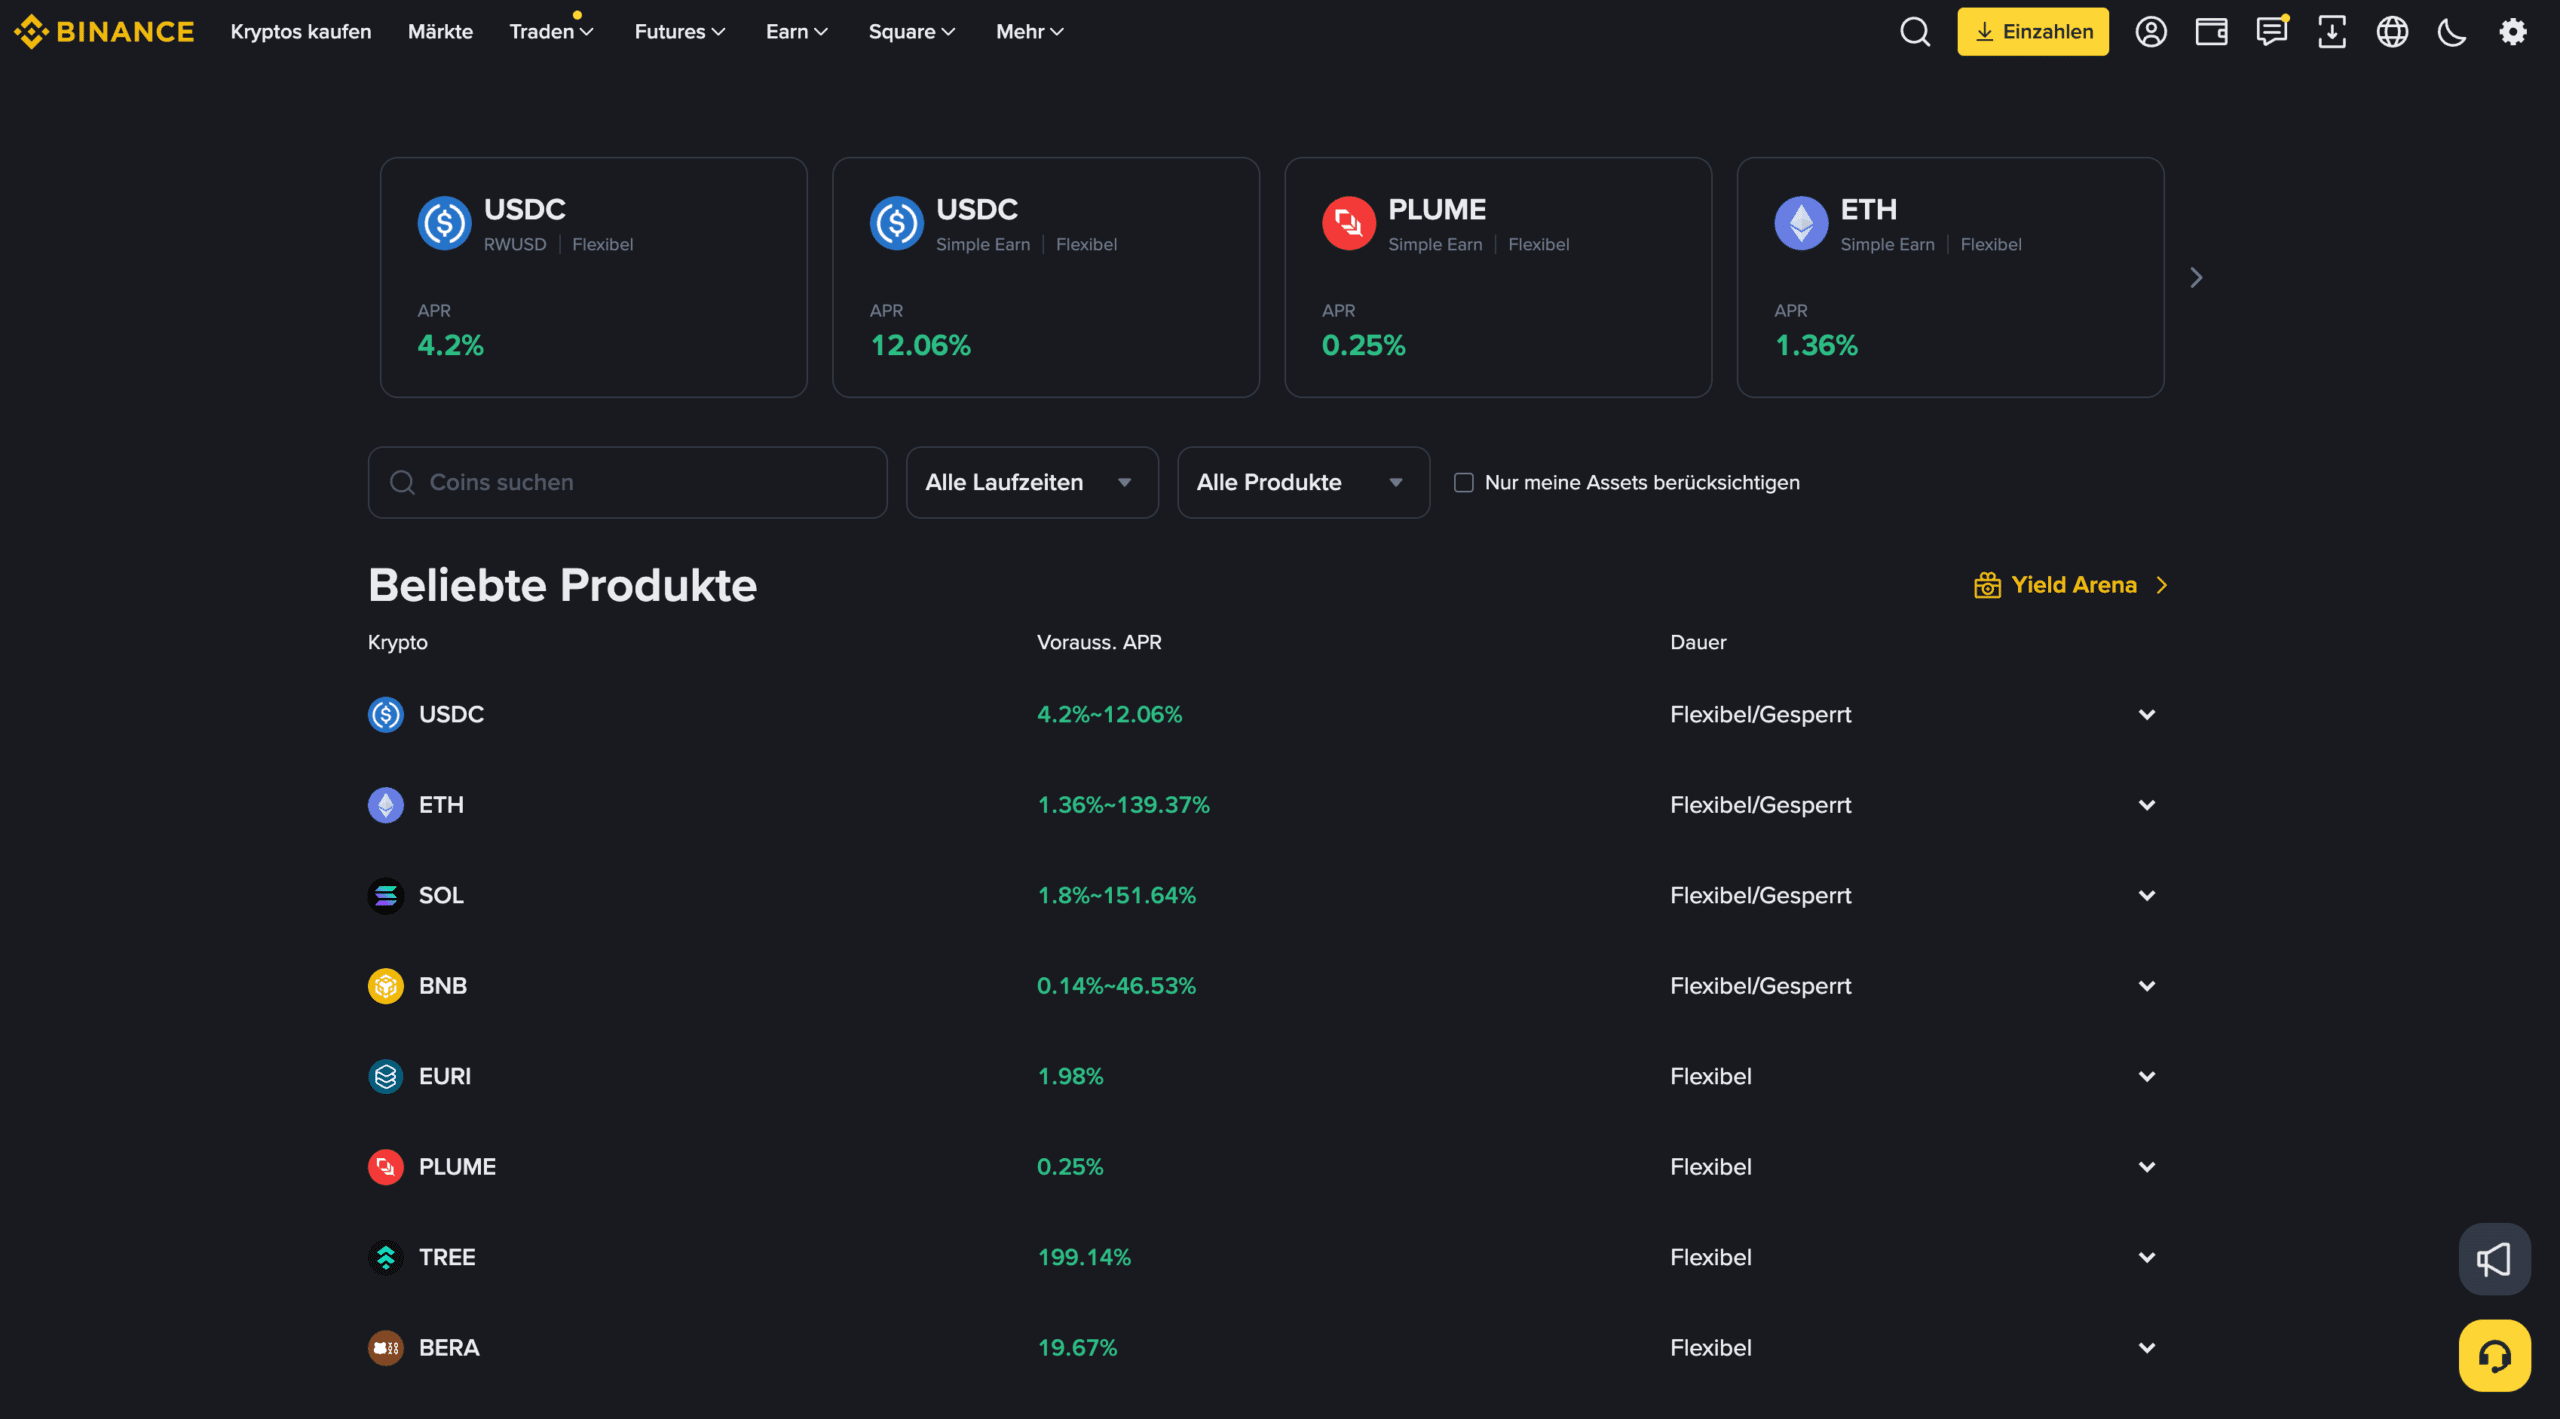This screenshot has height=1419, width=2560.
Task: Enable Nur meine Assets berücksichtigen checkbox
Action: pos(1464,483)
